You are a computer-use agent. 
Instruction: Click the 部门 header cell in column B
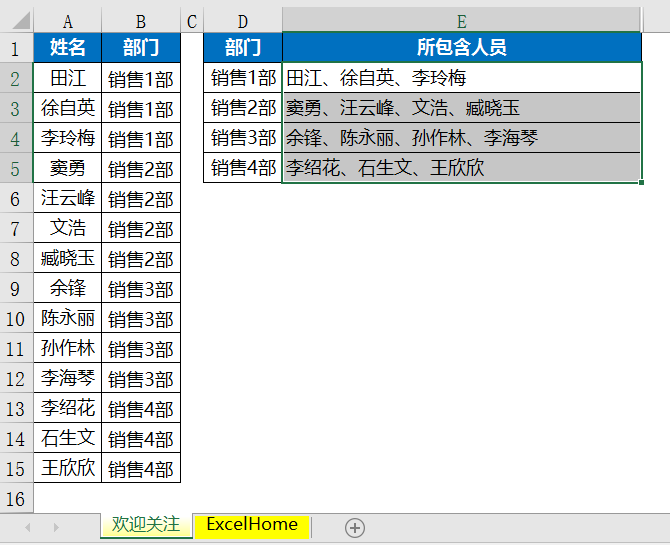click(141, 47)
